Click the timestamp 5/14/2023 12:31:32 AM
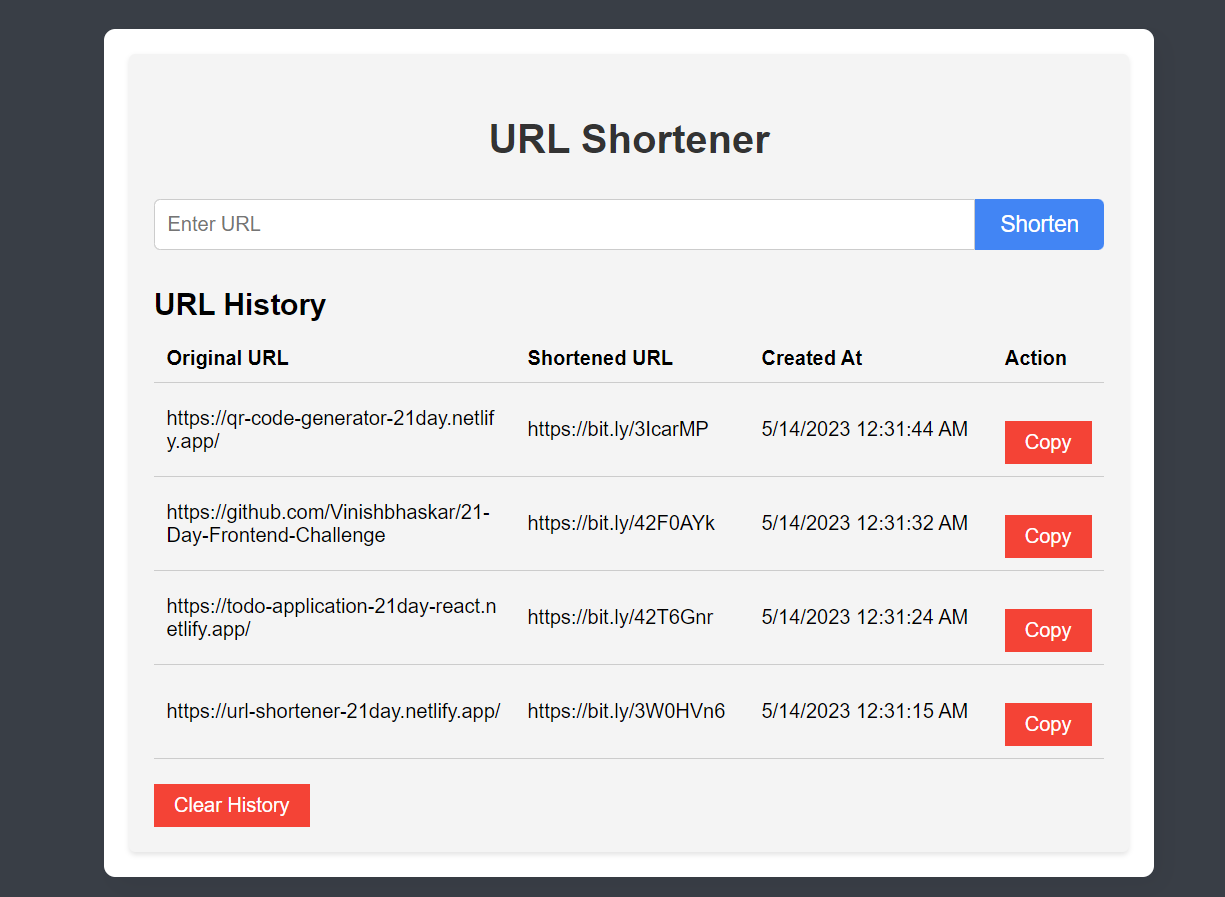 click(x=865, y=523)
